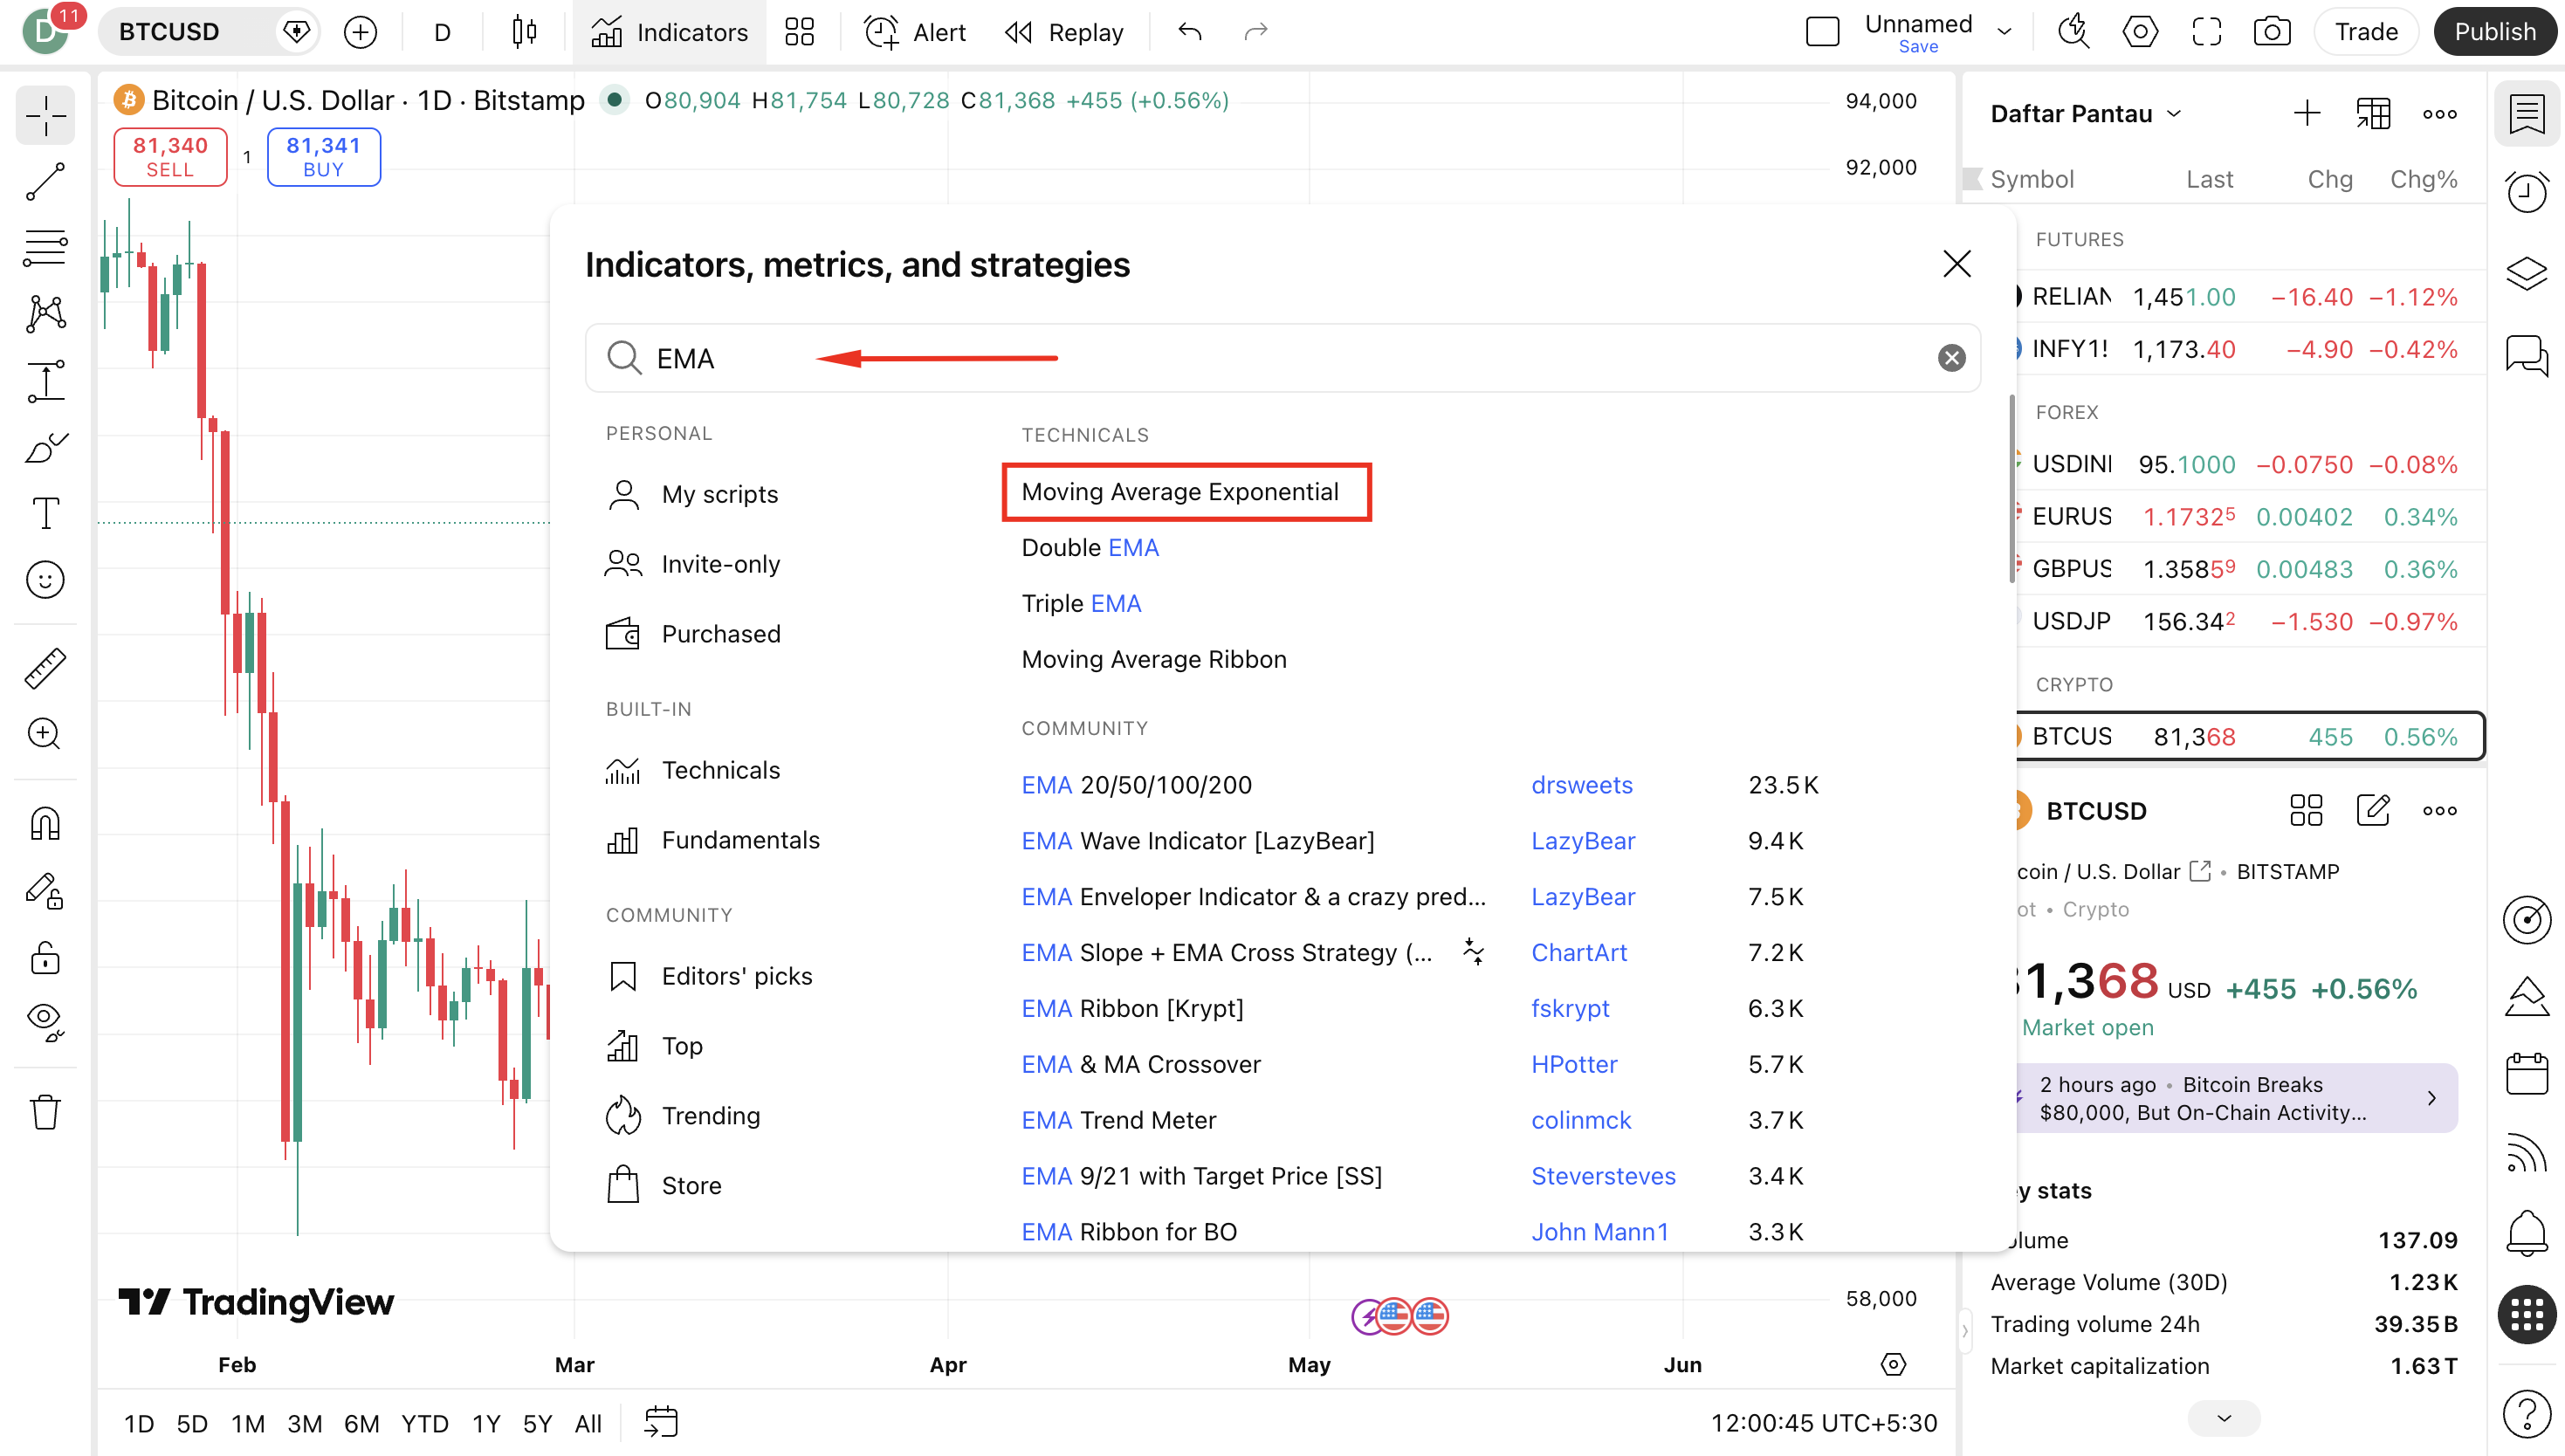Select the brush drawing tool

coord(45,447)
